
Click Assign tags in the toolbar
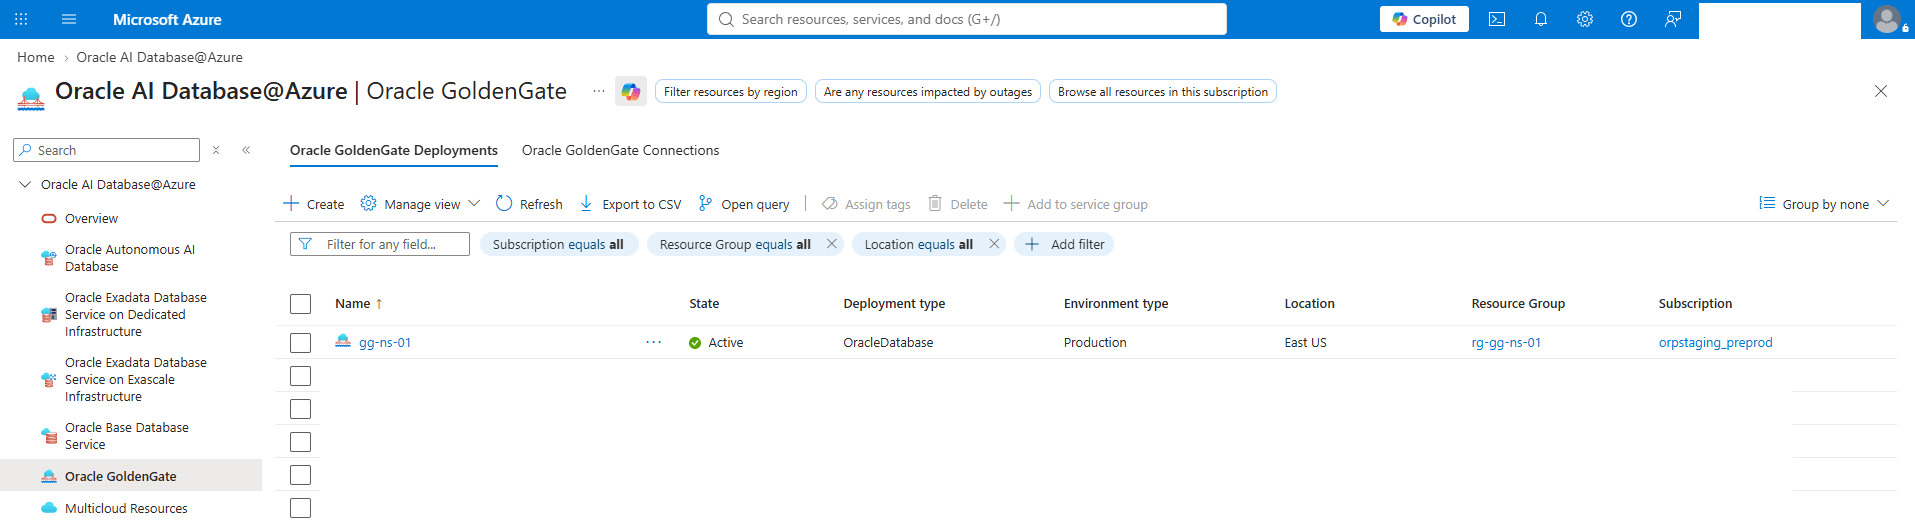tap(866, 204)
